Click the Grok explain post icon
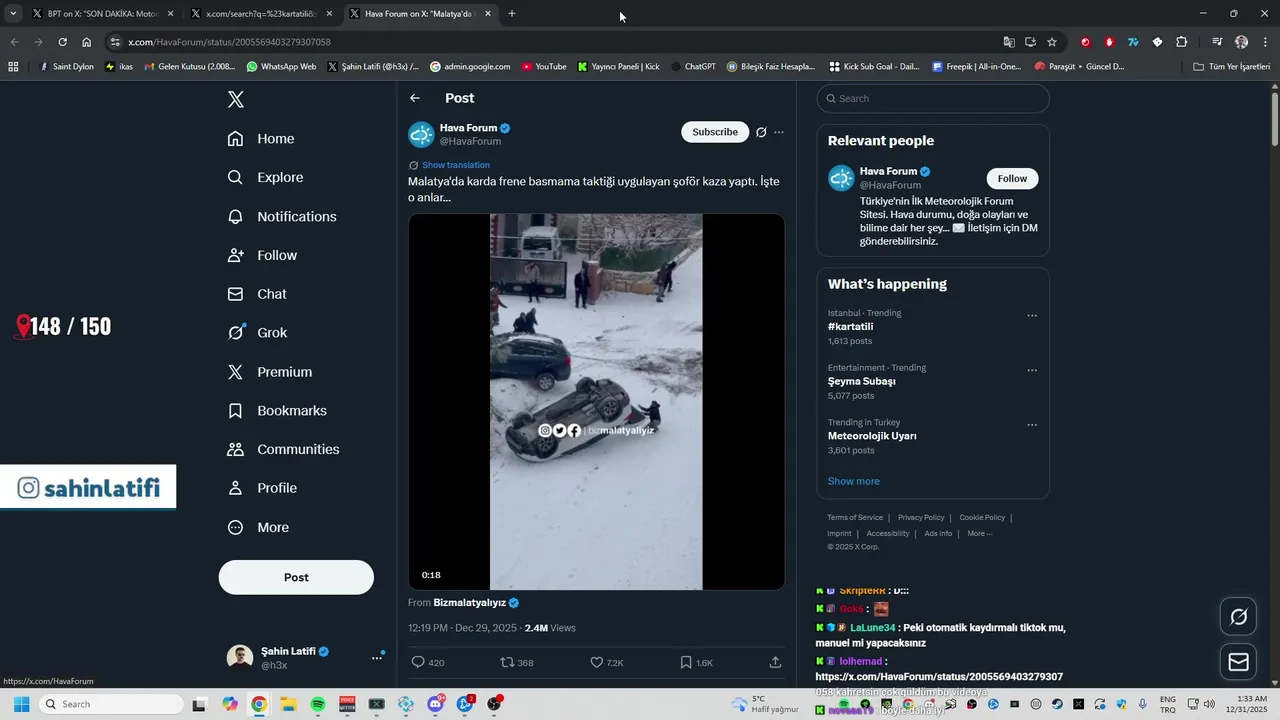The height and width of the screenshot is (720, 1280). click(x=761, y=132)
